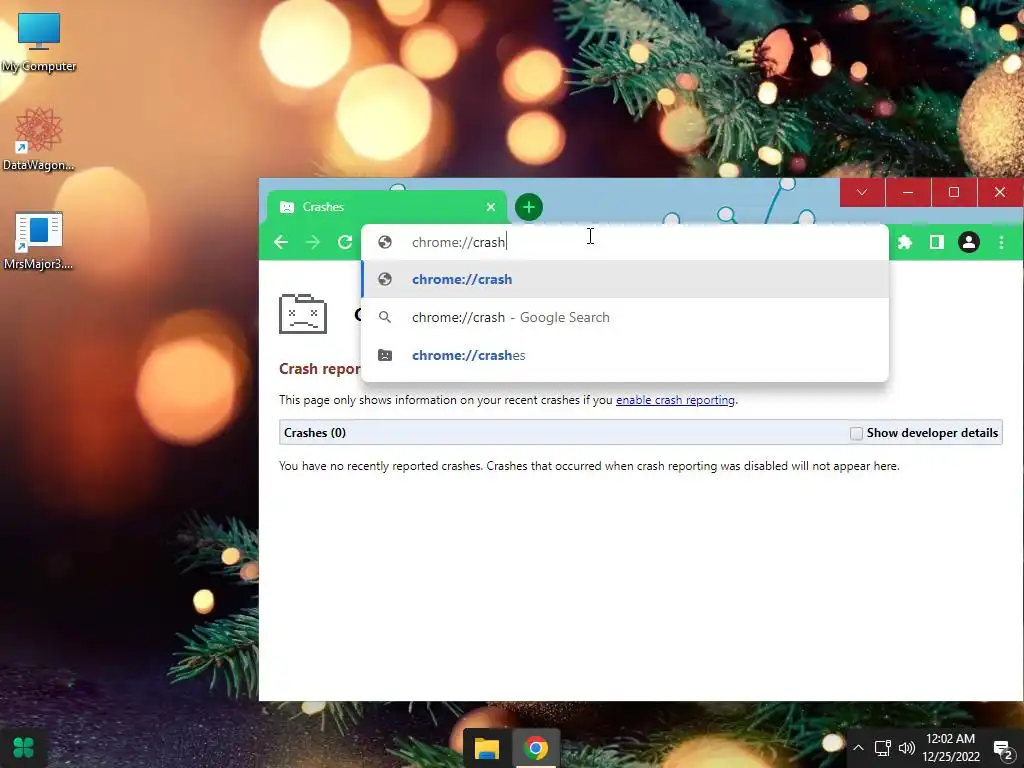Image resolution: width=1024 pixels, height=768 pixels.
Task: Click the Crashes (0) heading
Action: [x=315, y=433]
